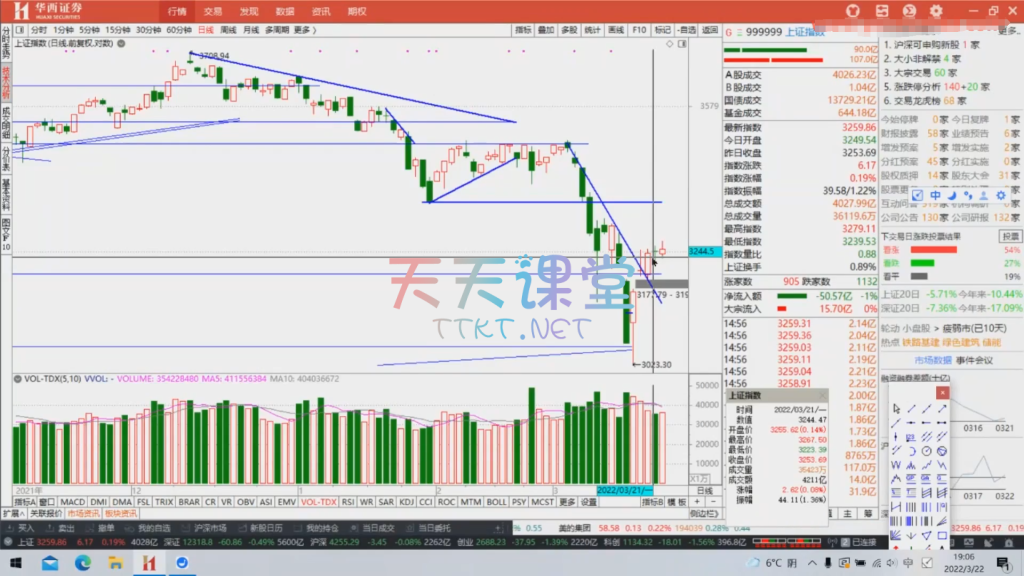
Task: Switch chart to 周线 weekly period
Action: [x=225, y=30]
